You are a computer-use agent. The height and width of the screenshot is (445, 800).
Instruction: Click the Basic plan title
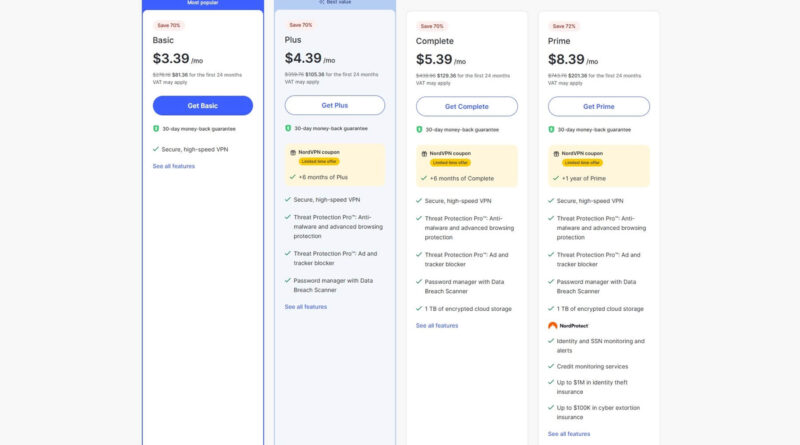click(163, 40)
